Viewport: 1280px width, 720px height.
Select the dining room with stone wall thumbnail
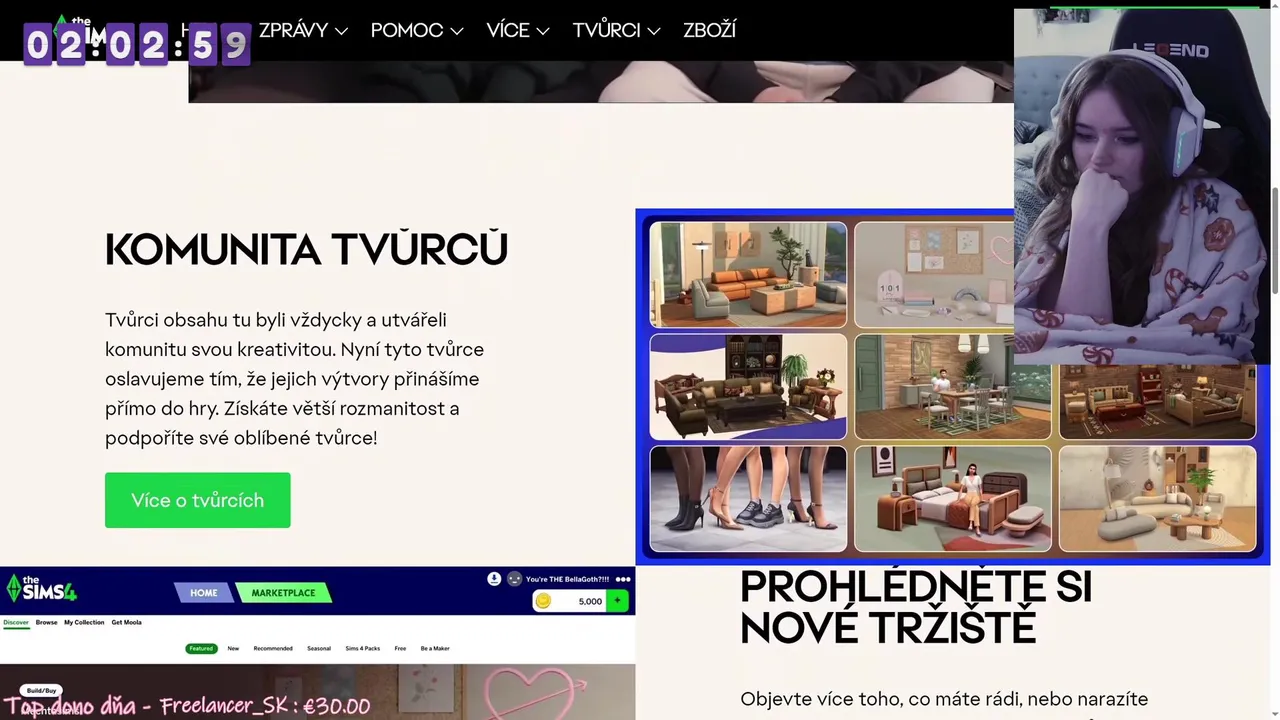coord(953,387)
